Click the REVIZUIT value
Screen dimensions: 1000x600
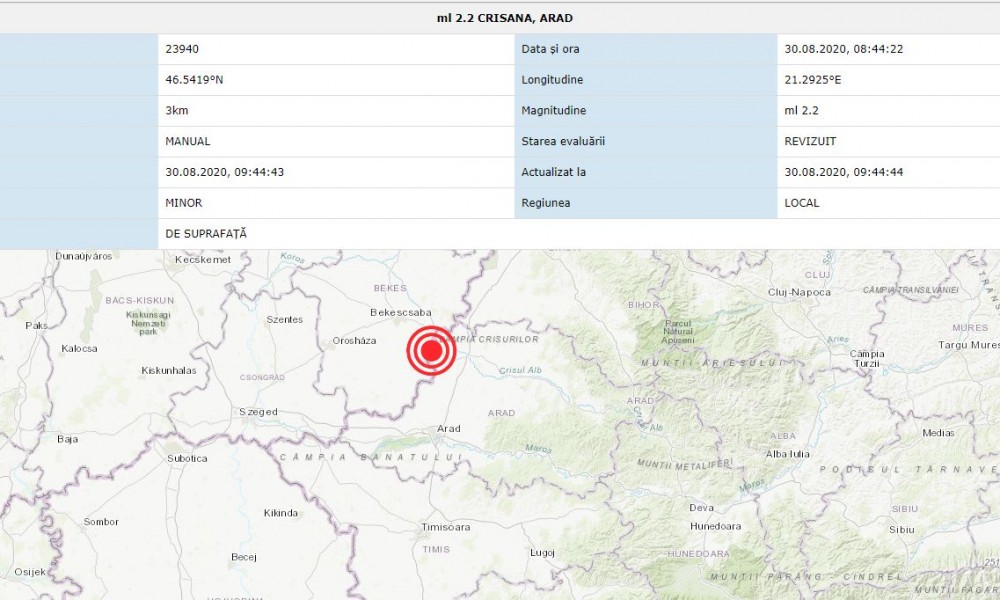pos(810,142)
